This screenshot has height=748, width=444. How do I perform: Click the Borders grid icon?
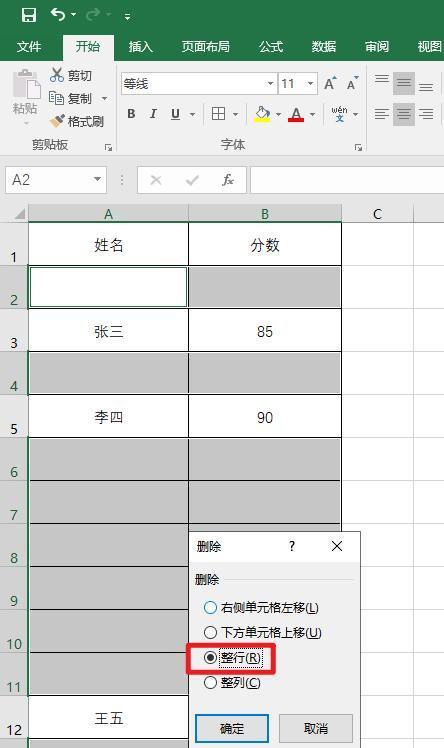click(x=218, y=114)
